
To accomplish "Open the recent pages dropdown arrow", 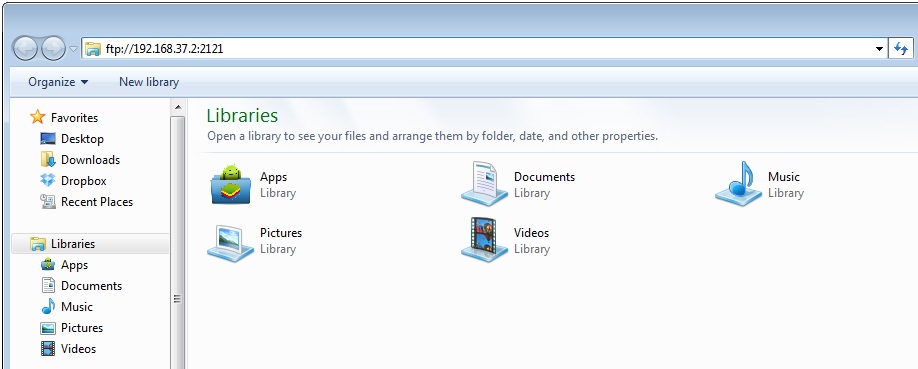I will point(73,49).
